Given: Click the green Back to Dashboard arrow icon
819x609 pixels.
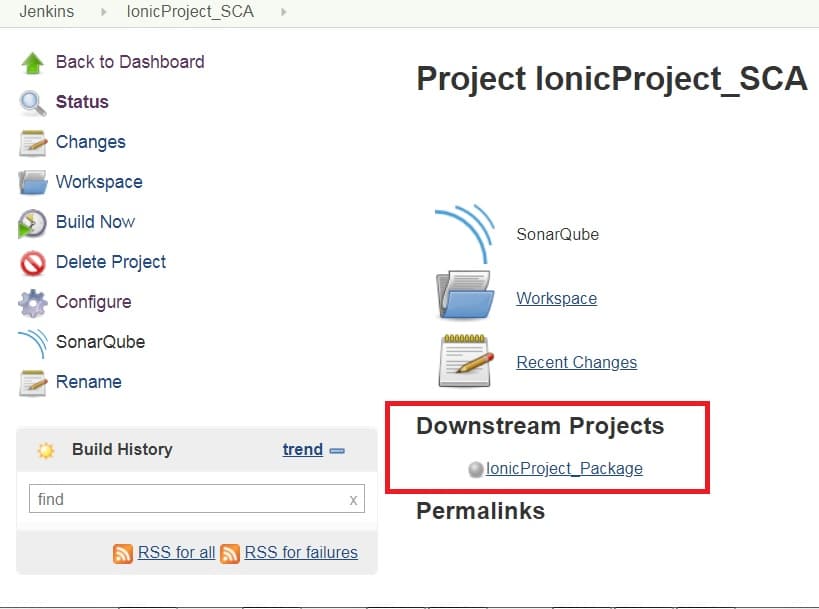Looking at the screenshot, I should point(32,63).
